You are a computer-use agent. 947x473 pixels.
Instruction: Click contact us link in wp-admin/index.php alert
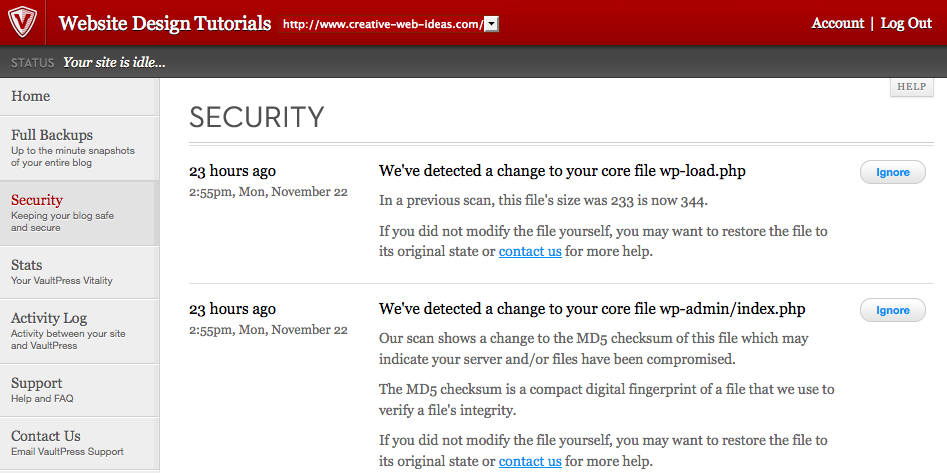click(530, 461)
